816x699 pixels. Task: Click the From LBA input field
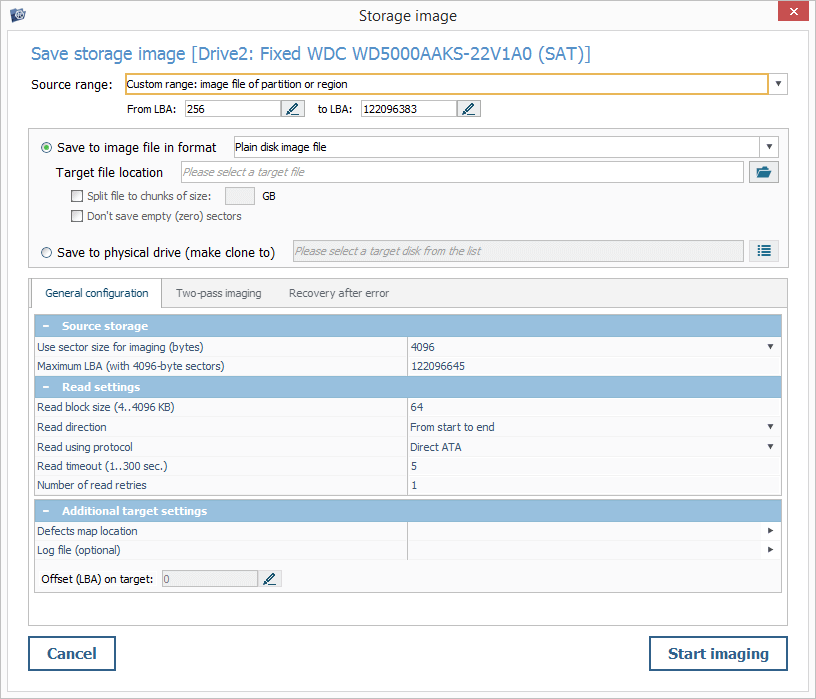click(233, 109)
